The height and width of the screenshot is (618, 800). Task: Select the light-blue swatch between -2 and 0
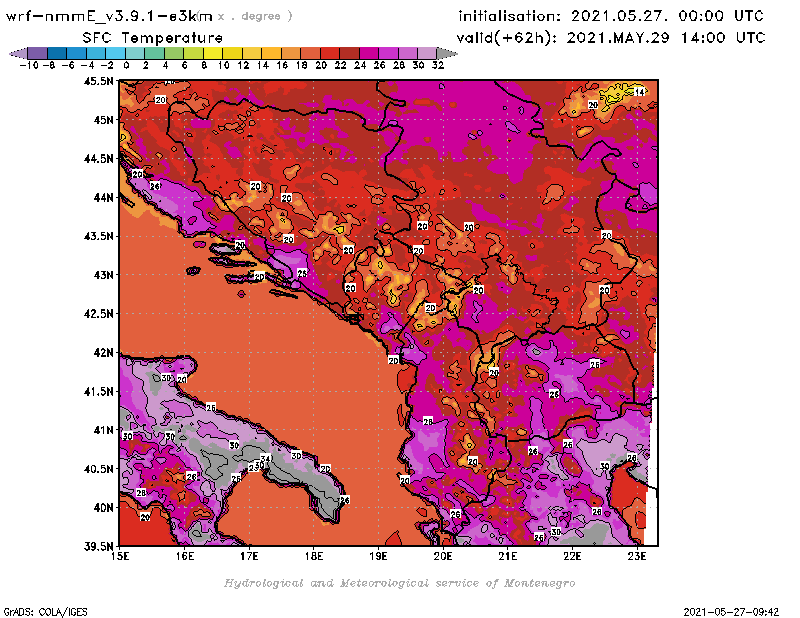click(115, 53)
